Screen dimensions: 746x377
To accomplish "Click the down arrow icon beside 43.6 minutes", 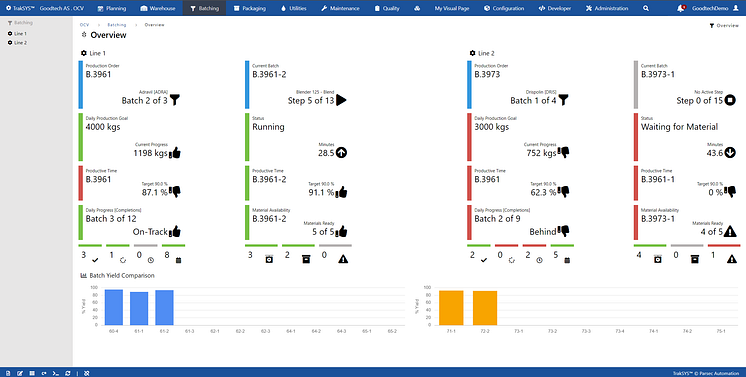I will [730, 152].
